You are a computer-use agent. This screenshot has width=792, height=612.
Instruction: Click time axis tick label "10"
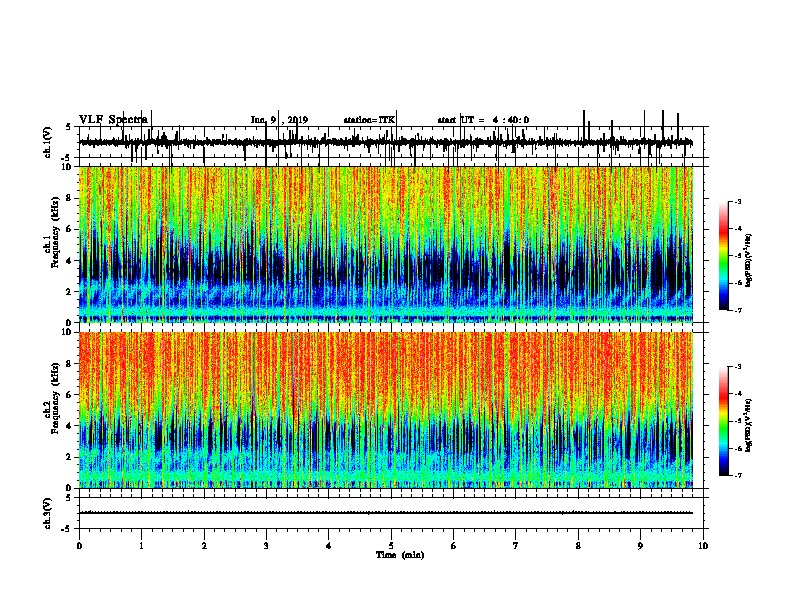coord(703,546)
